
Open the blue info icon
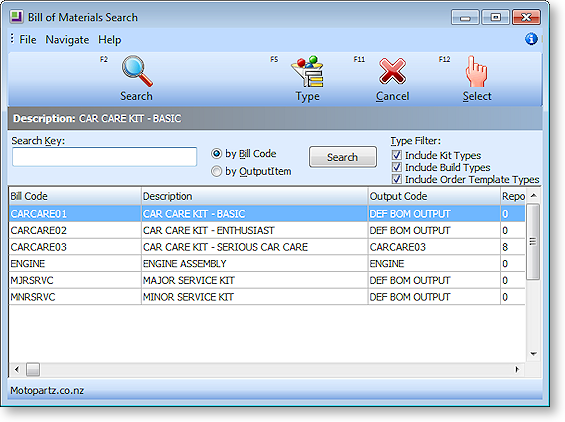click(x=531, y=39)
